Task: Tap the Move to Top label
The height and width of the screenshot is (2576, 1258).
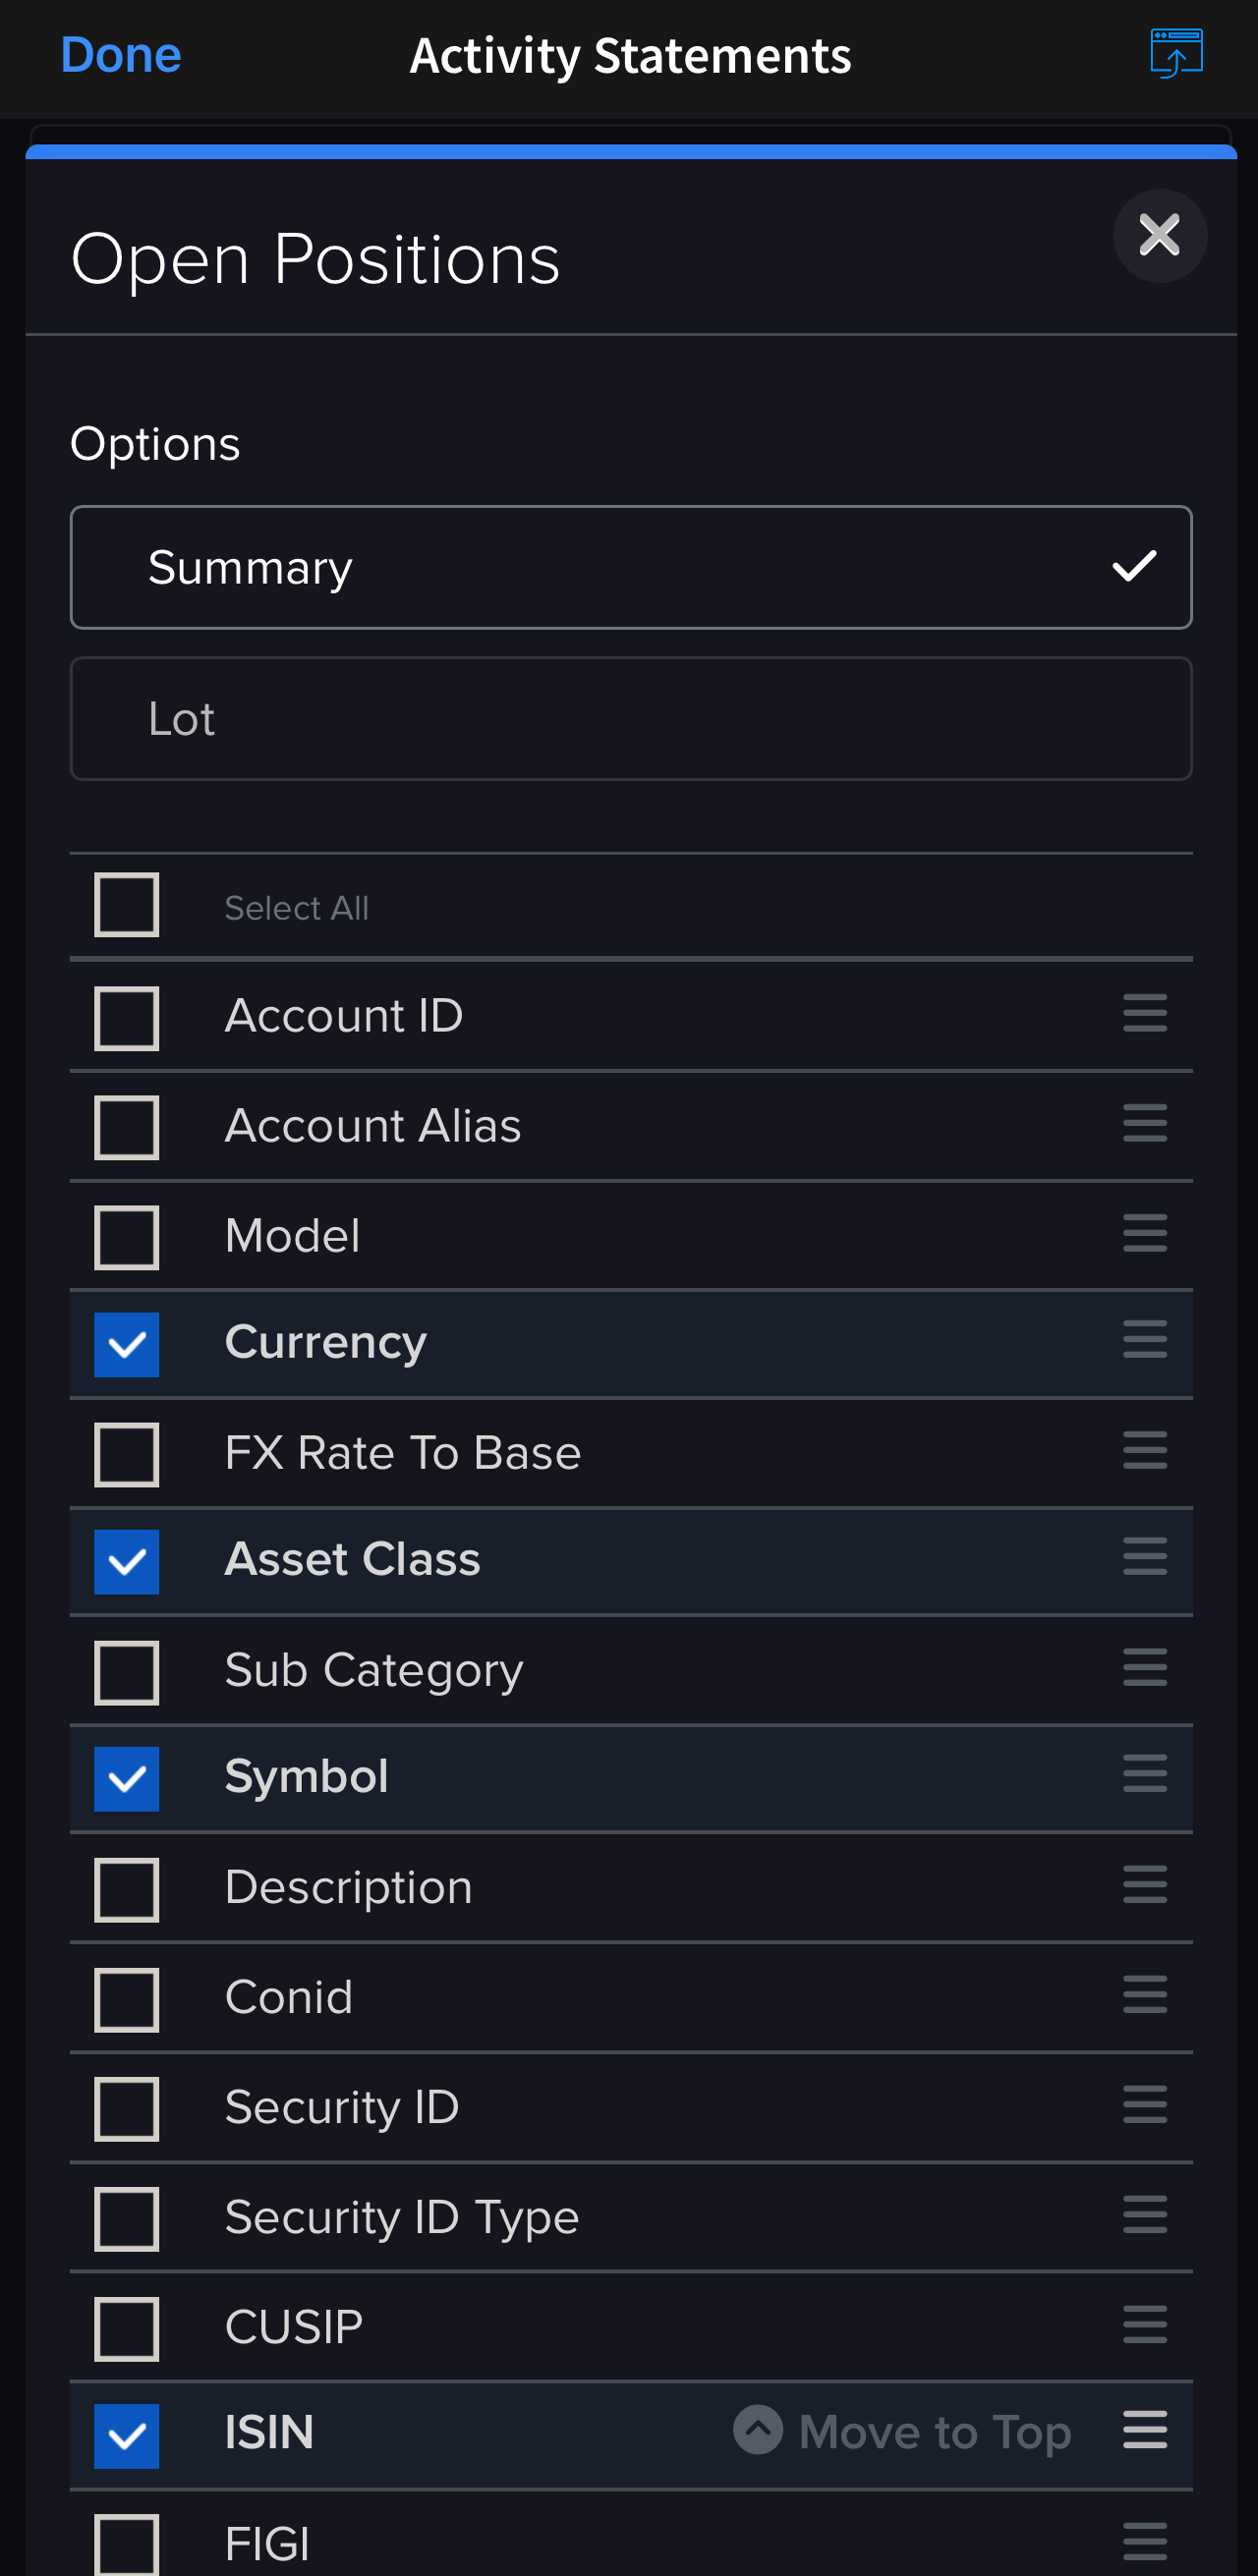Action: (x=935, y=2432)
